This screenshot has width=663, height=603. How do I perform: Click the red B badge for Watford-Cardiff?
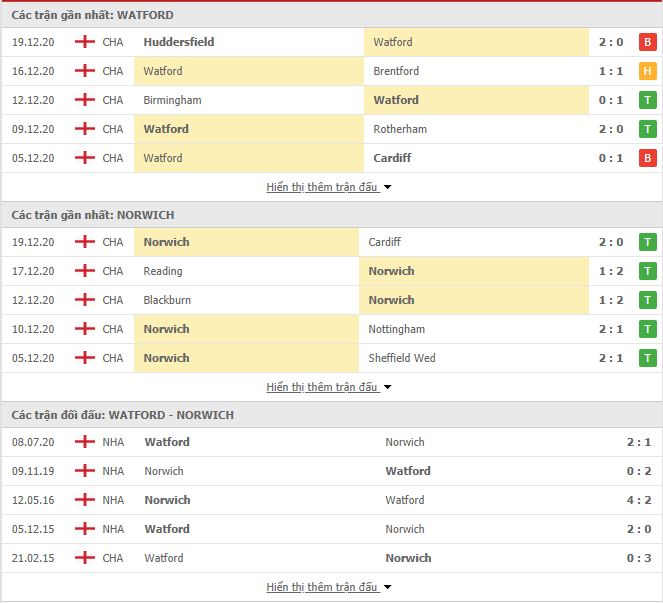point(647,158)
